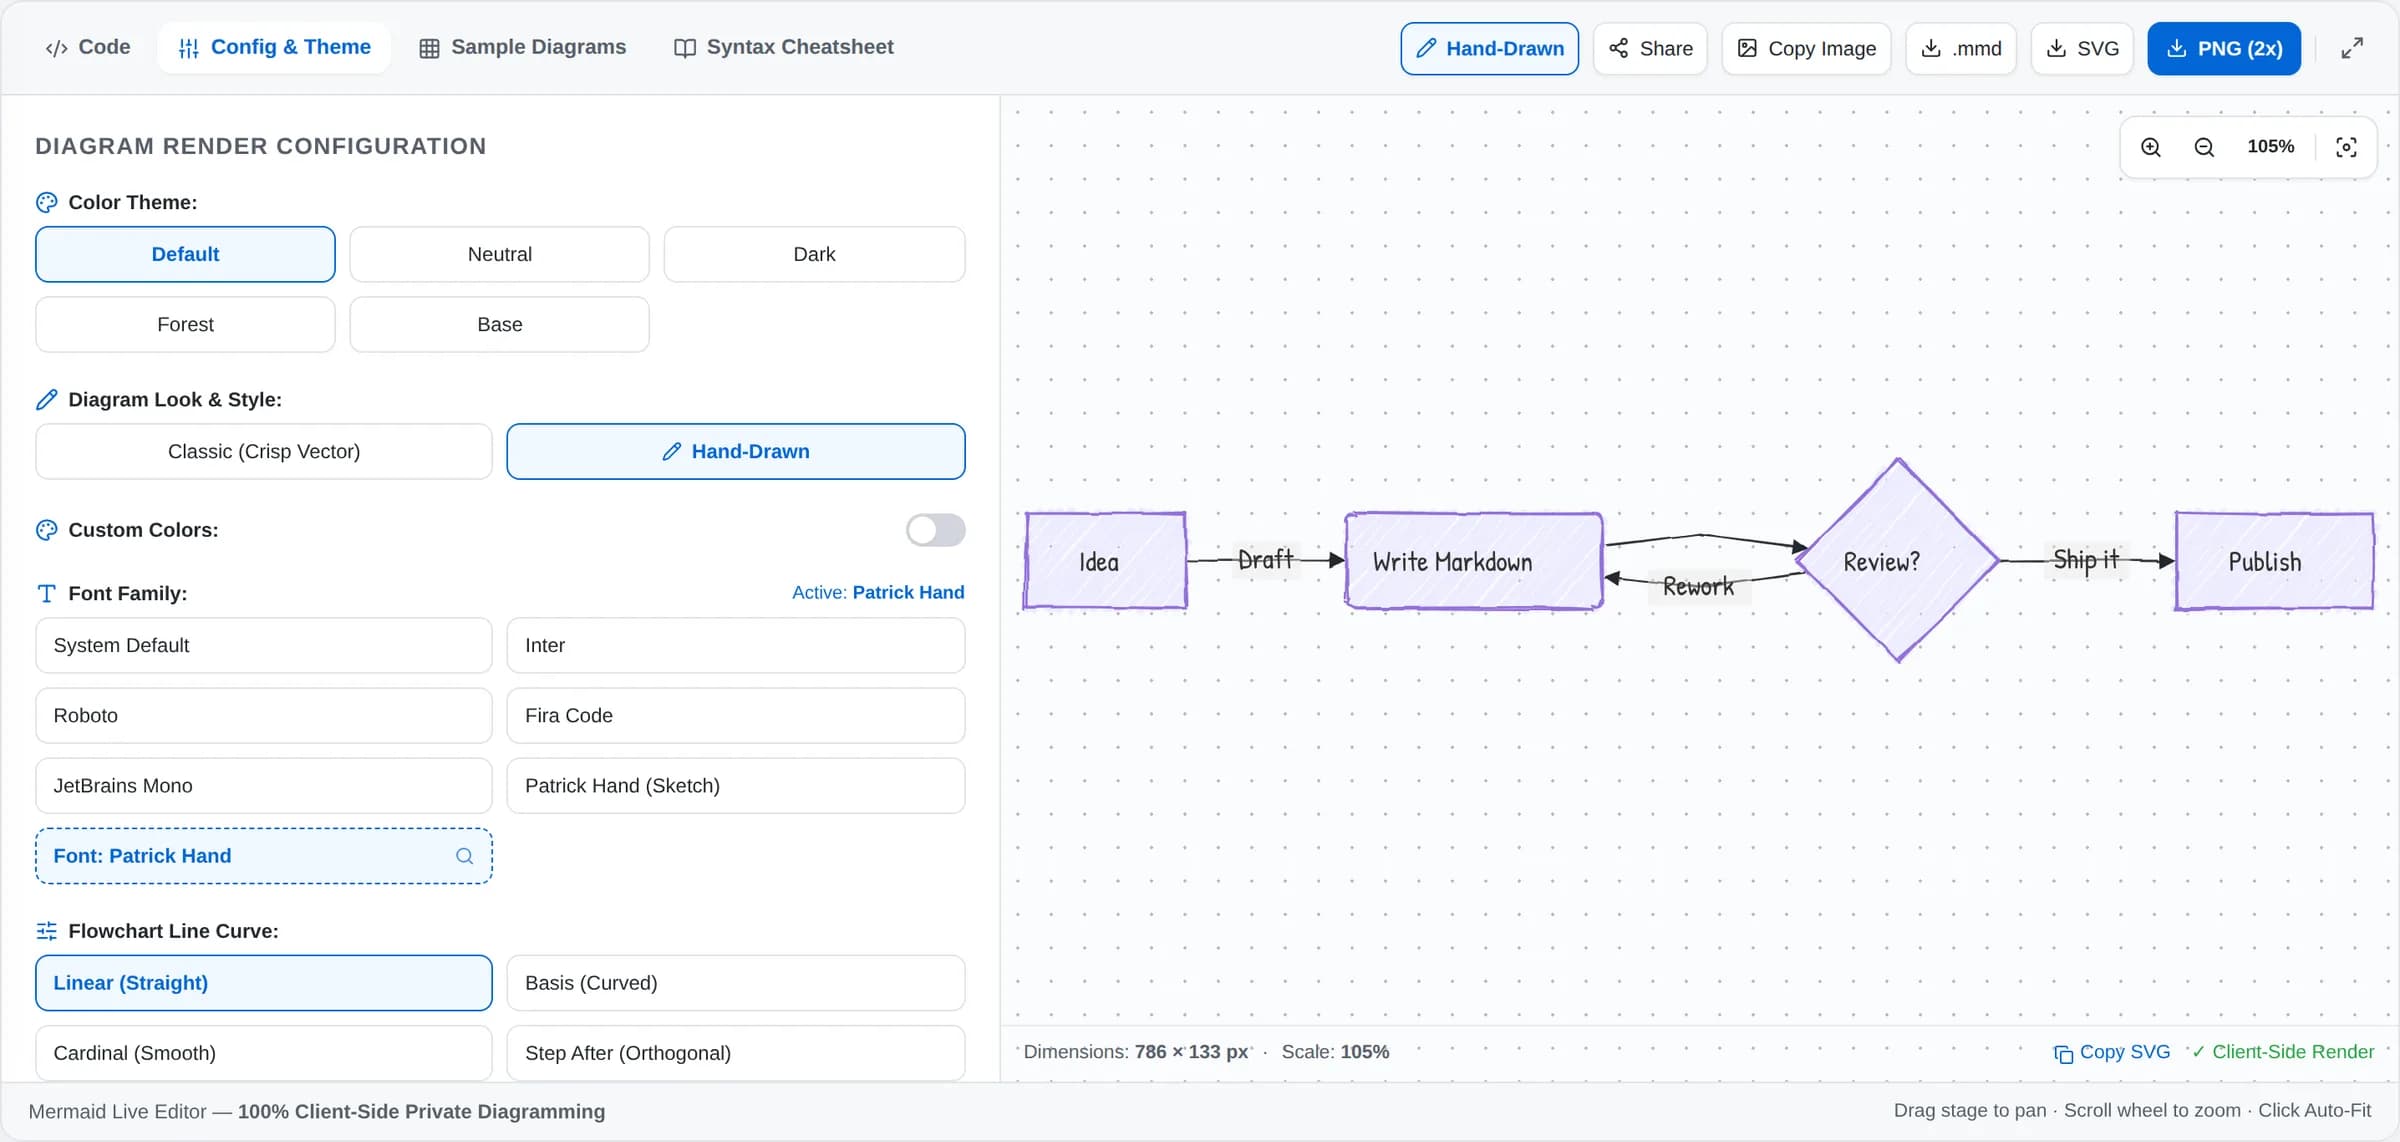Viewport: 2400px width, 1142px height.
Task: Click the pencil icon beside Diagram Look & Style
Action: tap(47, 399)
